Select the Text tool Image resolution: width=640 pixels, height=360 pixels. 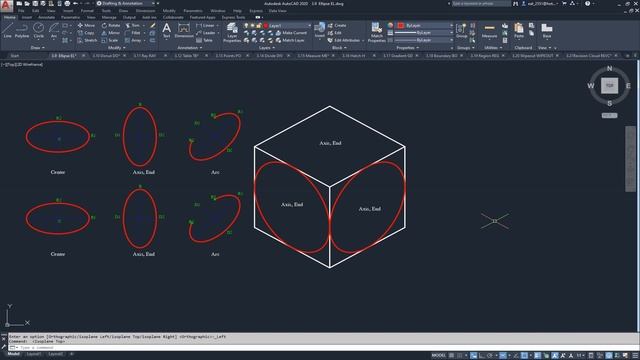click(167, 30)
